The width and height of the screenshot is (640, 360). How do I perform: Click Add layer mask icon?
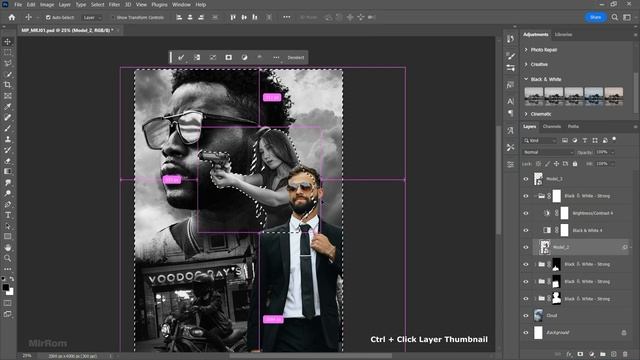click(580, 354)
